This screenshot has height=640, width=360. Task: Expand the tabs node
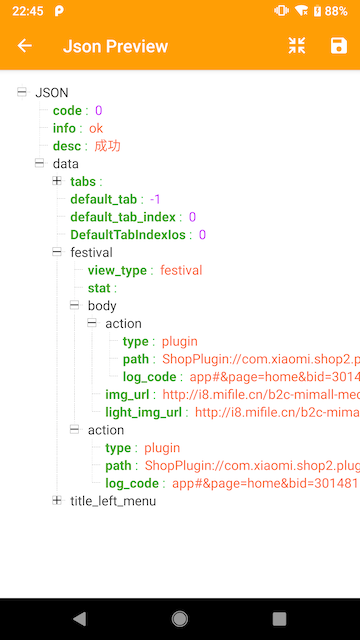[57, 181]
